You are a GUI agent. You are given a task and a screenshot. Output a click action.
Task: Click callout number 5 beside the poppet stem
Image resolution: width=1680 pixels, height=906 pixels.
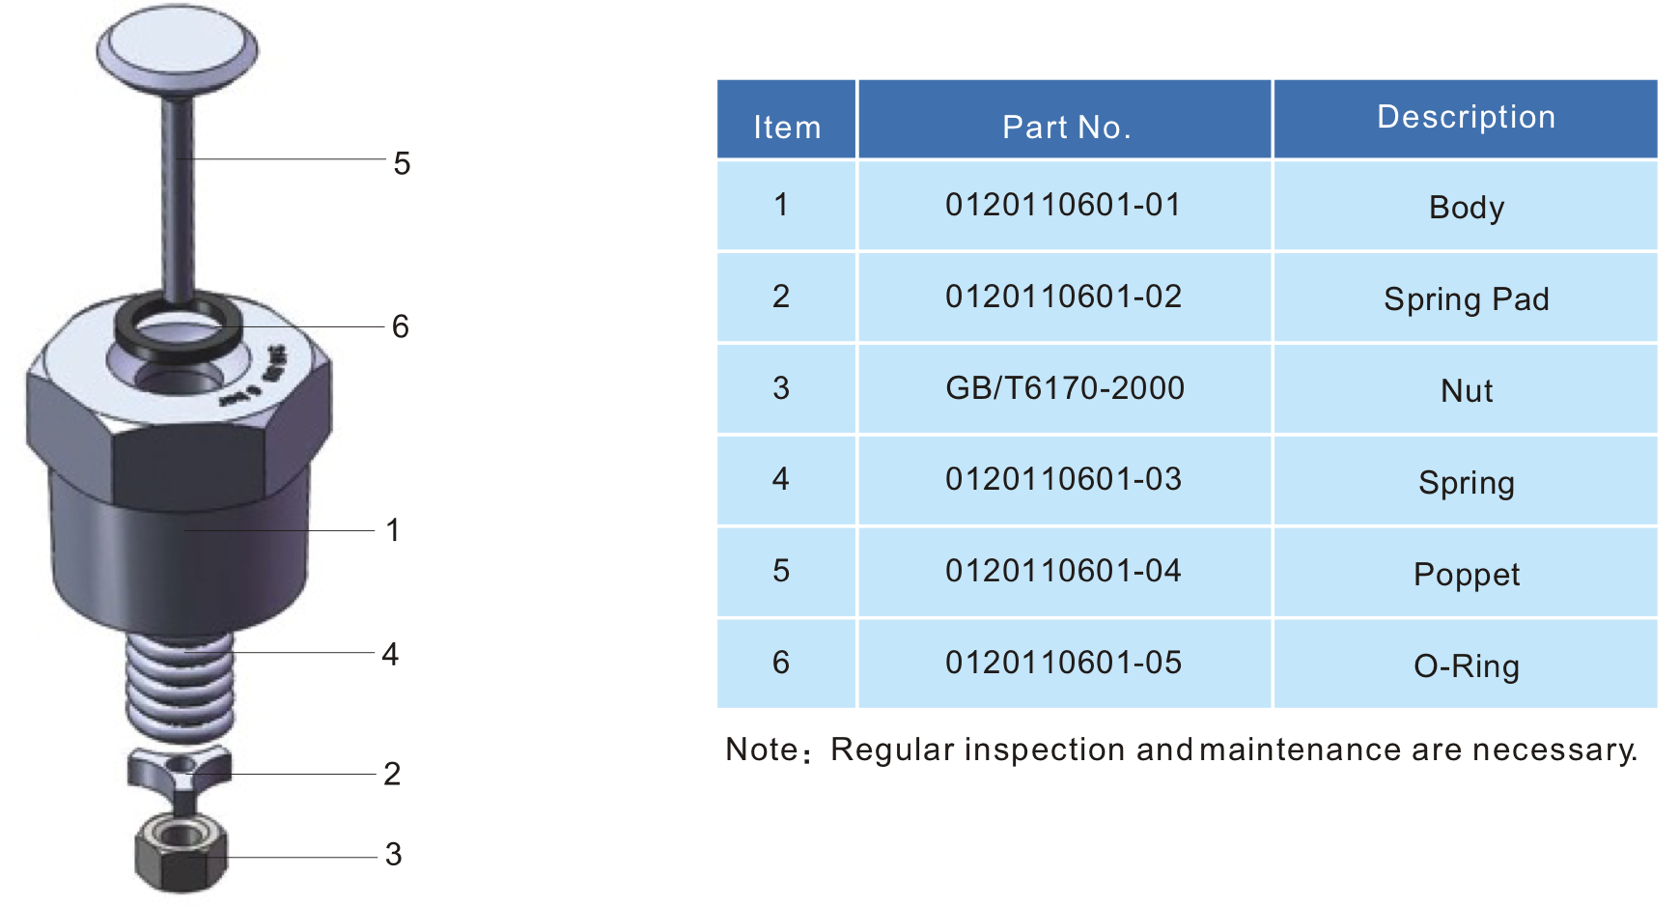(402, 163)
